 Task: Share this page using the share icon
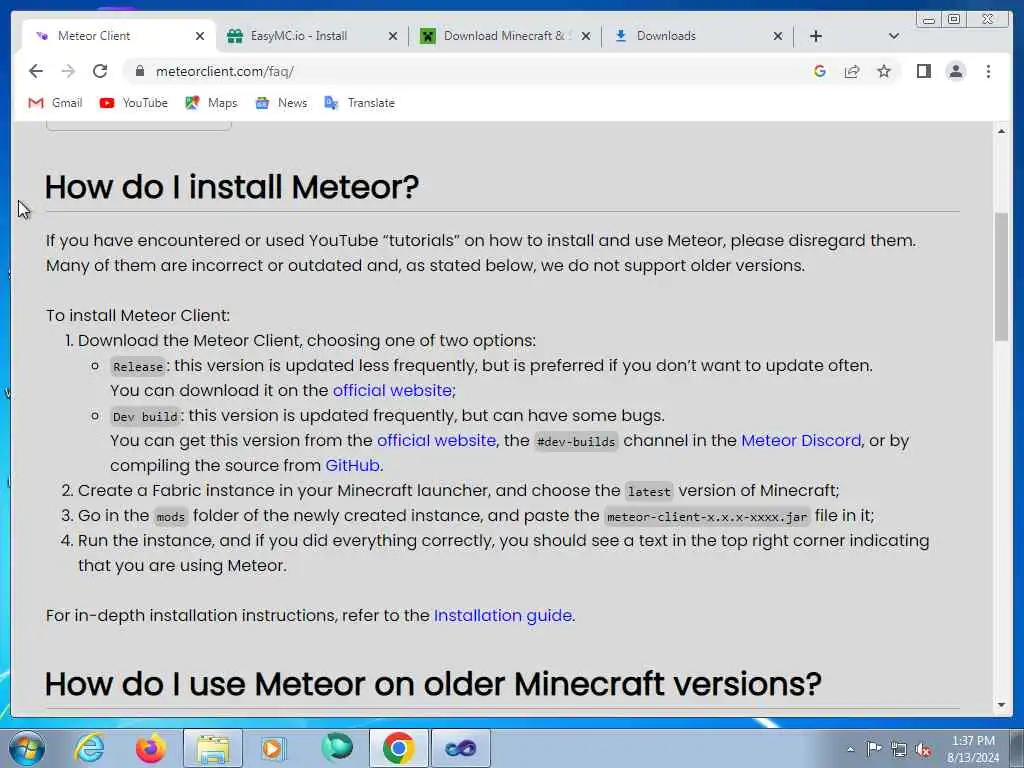pos(852,71)
